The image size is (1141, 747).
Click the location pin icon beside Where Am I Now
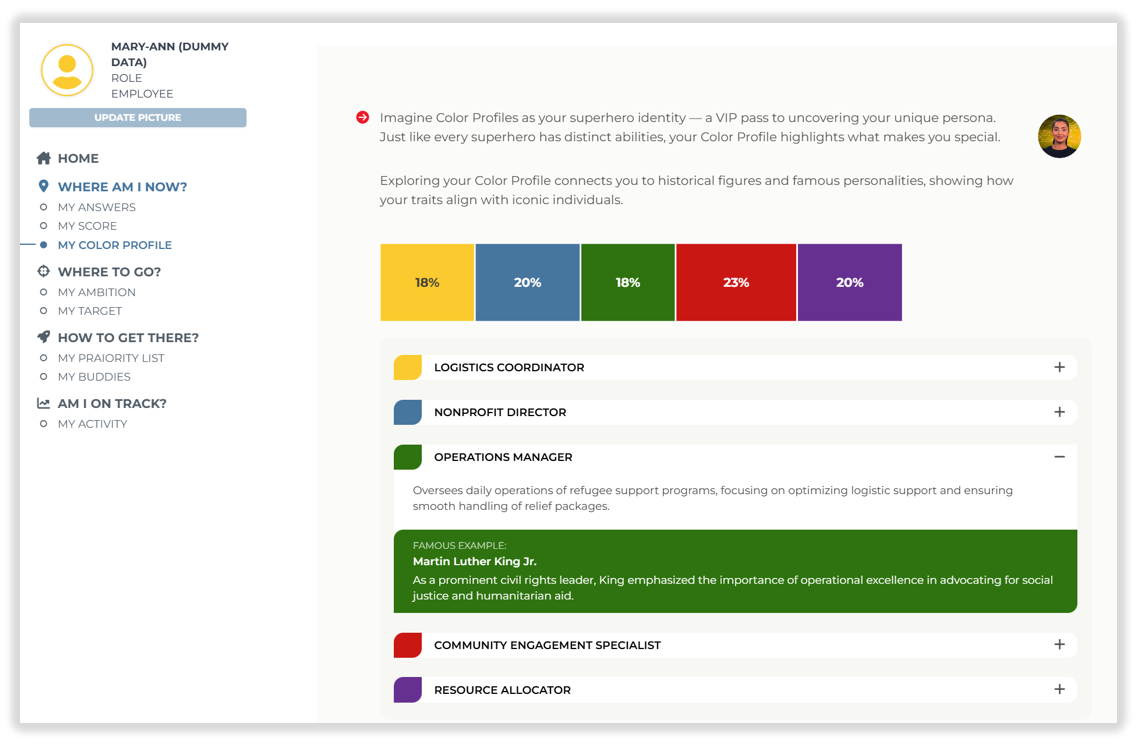pyautogui.click(x=44, y=186)
